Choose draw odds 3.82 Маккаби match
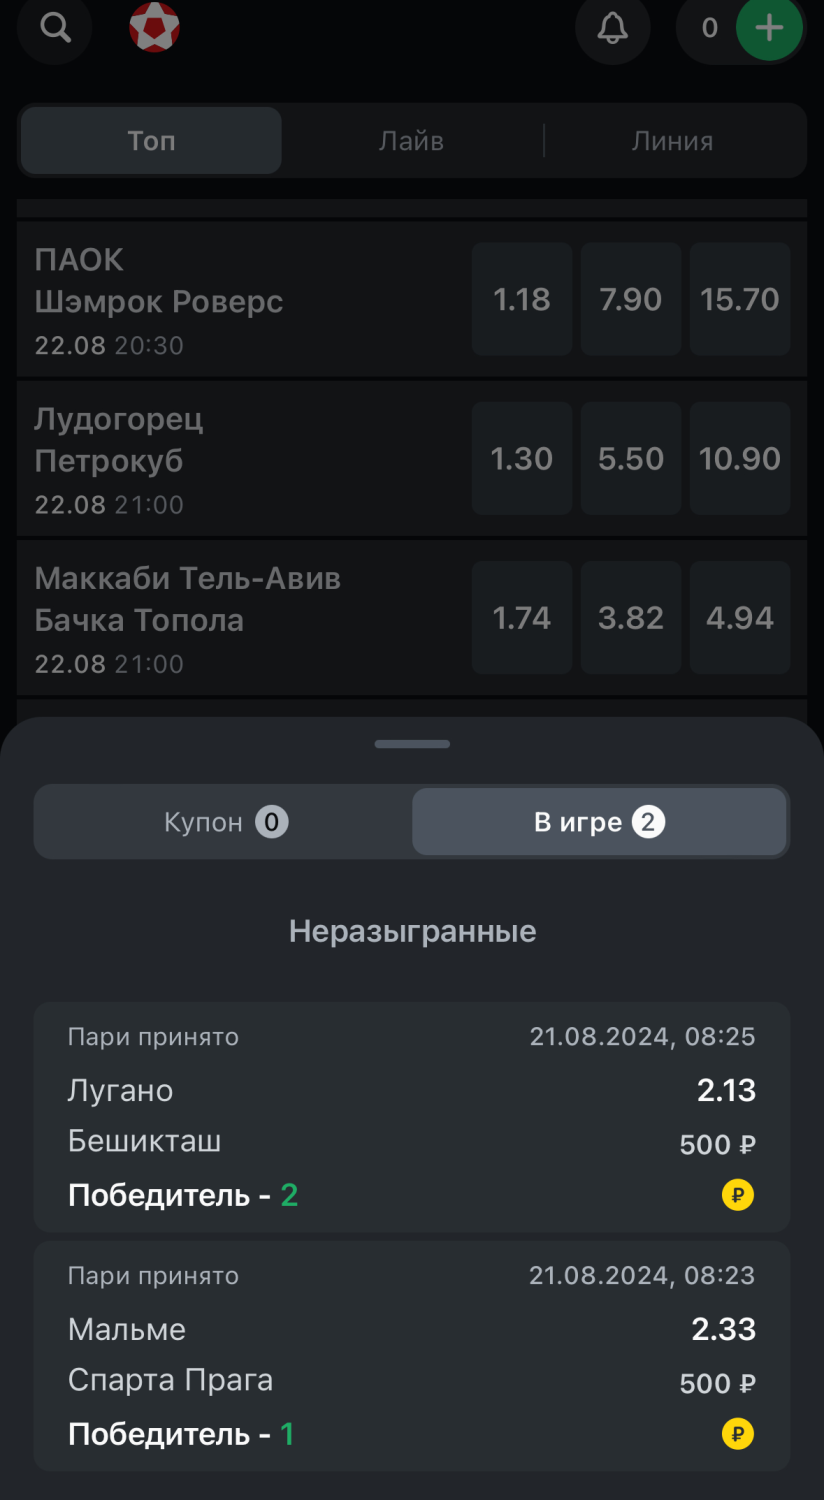Image resolution: width=824 pixels, height=1500 pixels. [x=630, y=618]
